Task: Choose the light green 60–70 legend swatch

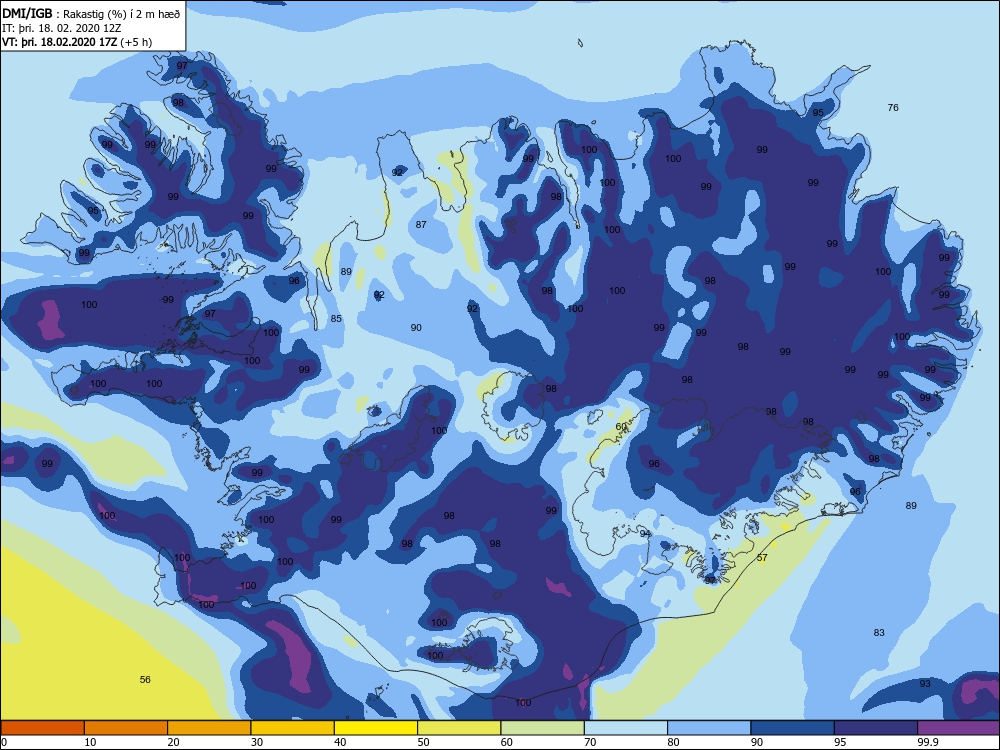Action: [543, 728]
